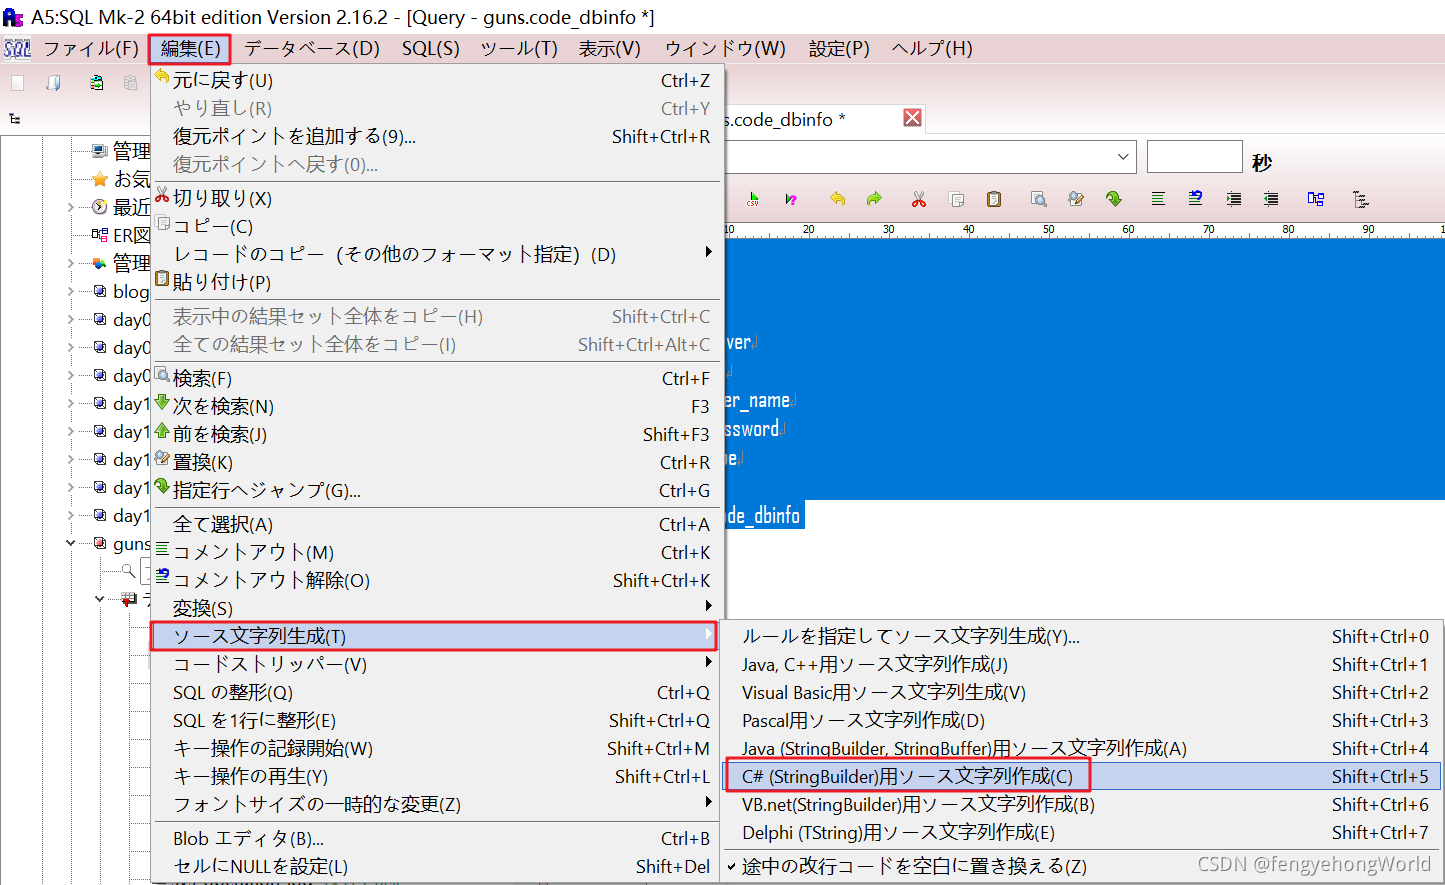This screenshot has height=885, width=1445.
Task: Choose Pascal用ソース文字列作成(D)
Action: pyautogui.click(x=1082, y=720)
